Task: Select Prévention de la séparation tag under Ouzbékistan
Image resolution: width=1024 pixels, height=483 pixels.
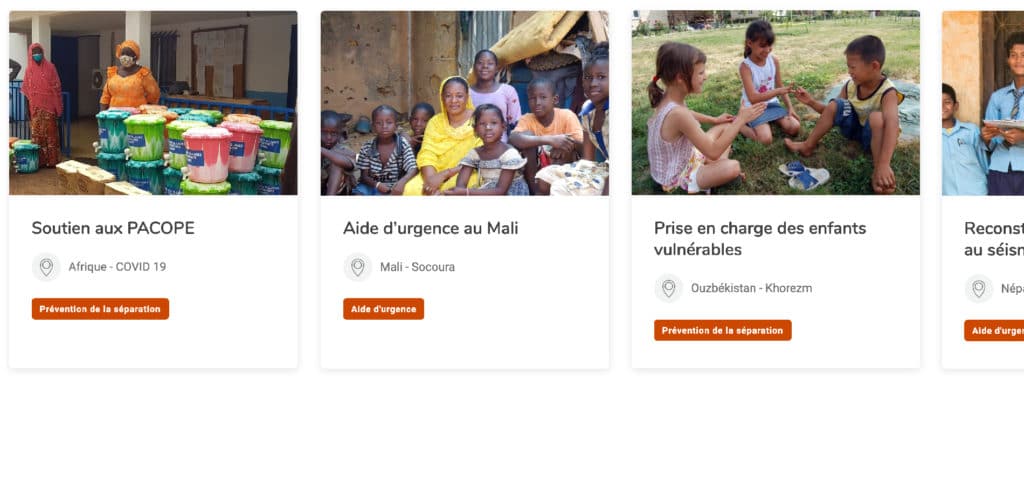Action: [722, 330]
